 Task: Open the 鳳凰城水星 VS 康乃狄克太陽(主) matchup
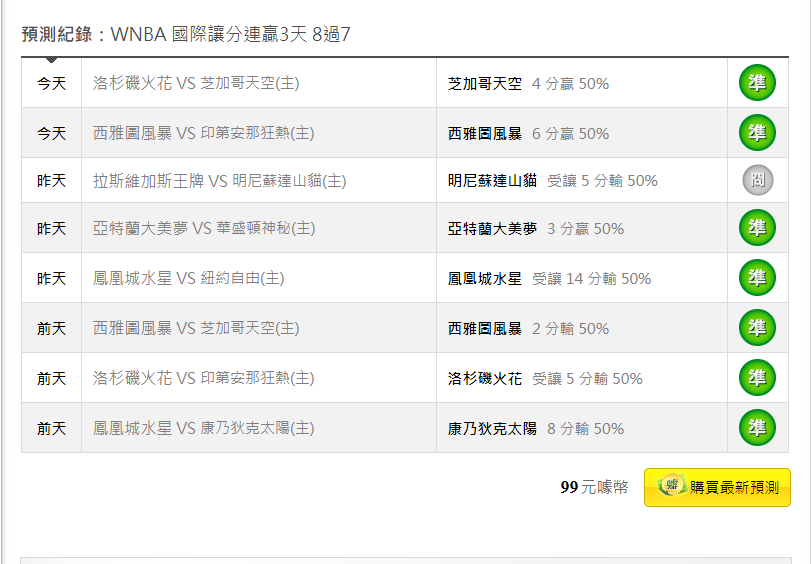tap(204, 428)
